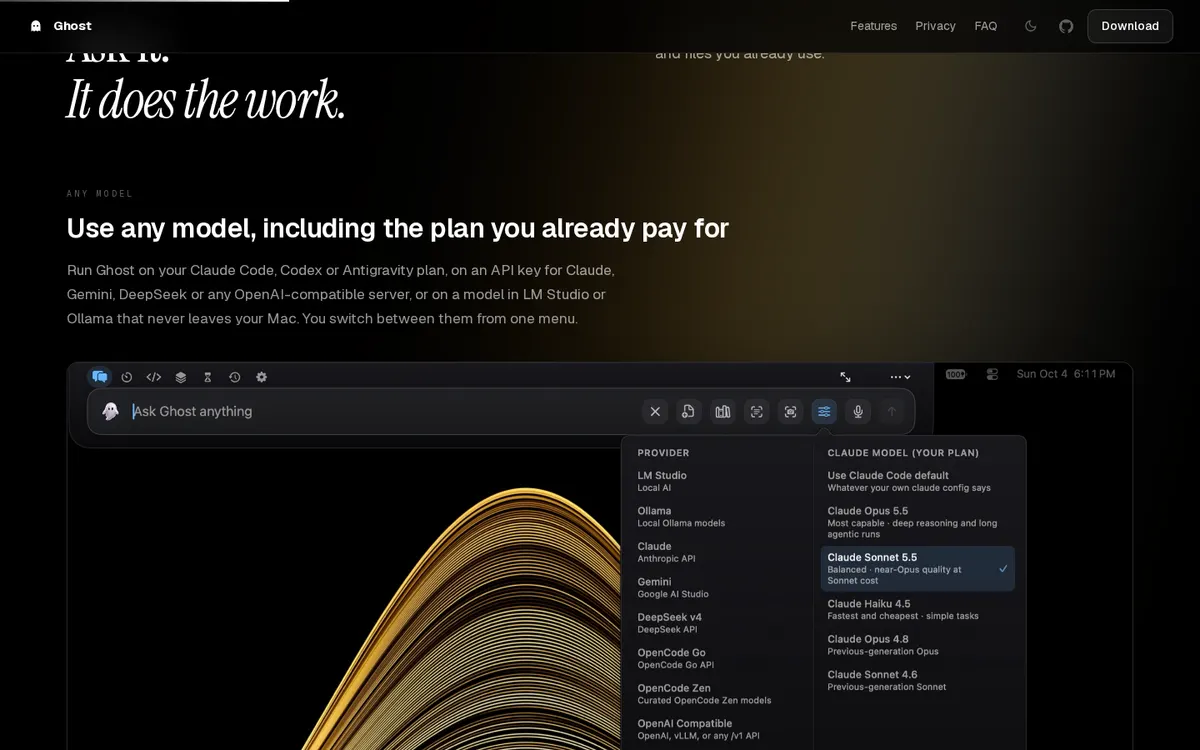Open the settings gear in Ghost toolbar
The height and width of the screenshot is (750, 1200).
[261, 377]
